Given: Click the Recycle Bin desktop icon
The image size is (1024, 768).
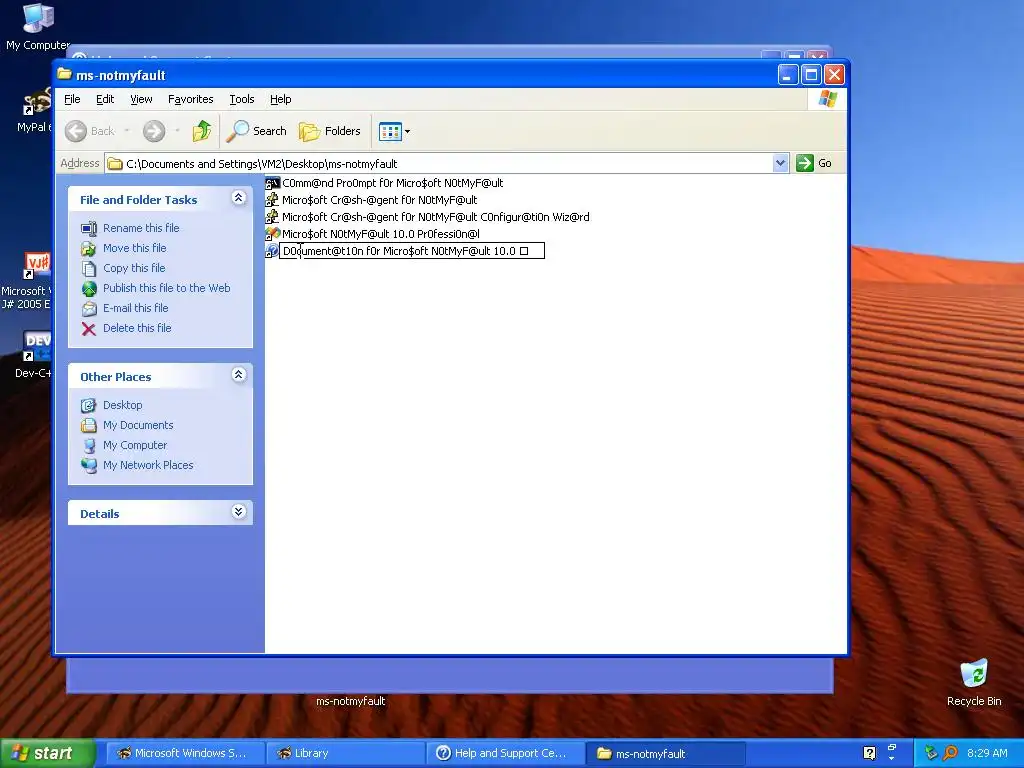Looking at the screenshot, I should click(x=974, y=673).
